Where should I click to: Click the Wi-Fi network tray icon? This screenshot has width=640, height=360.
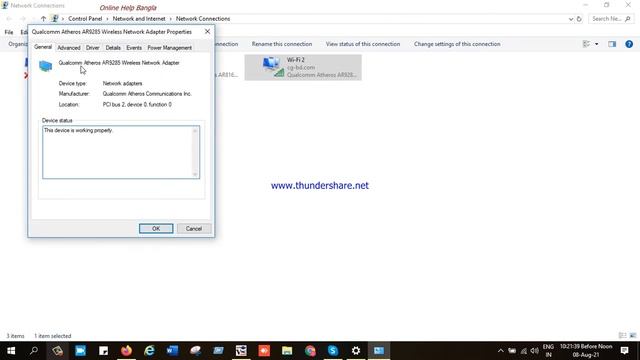(524, 351)
